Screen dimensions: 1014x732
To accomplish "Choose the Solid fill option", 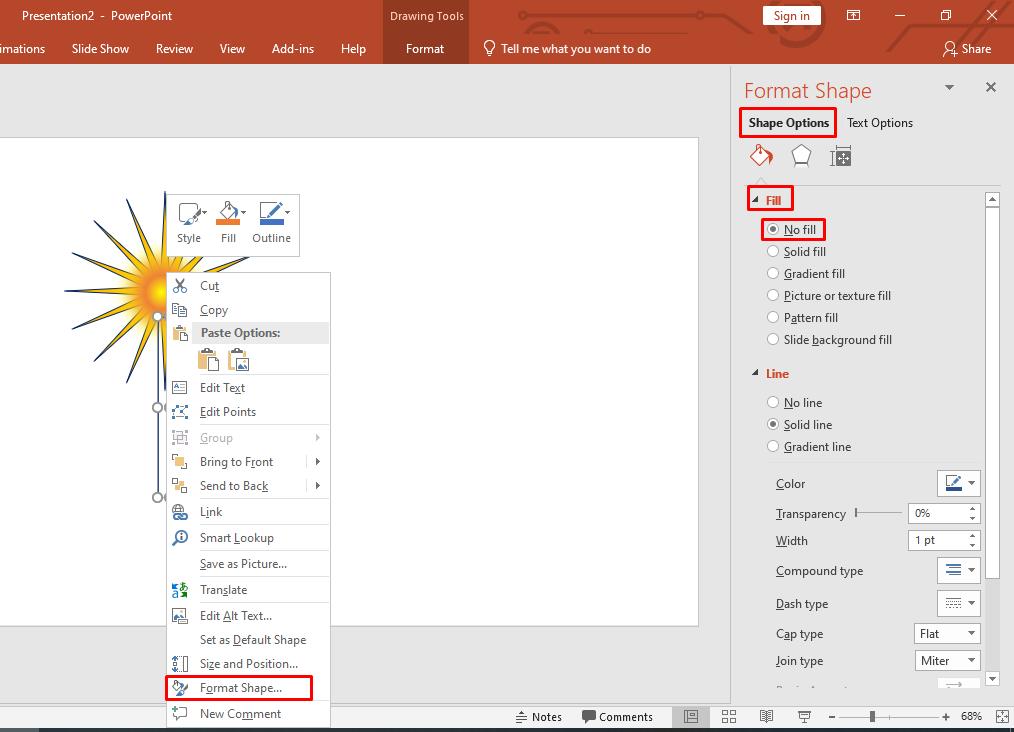I will coord(773,252).
